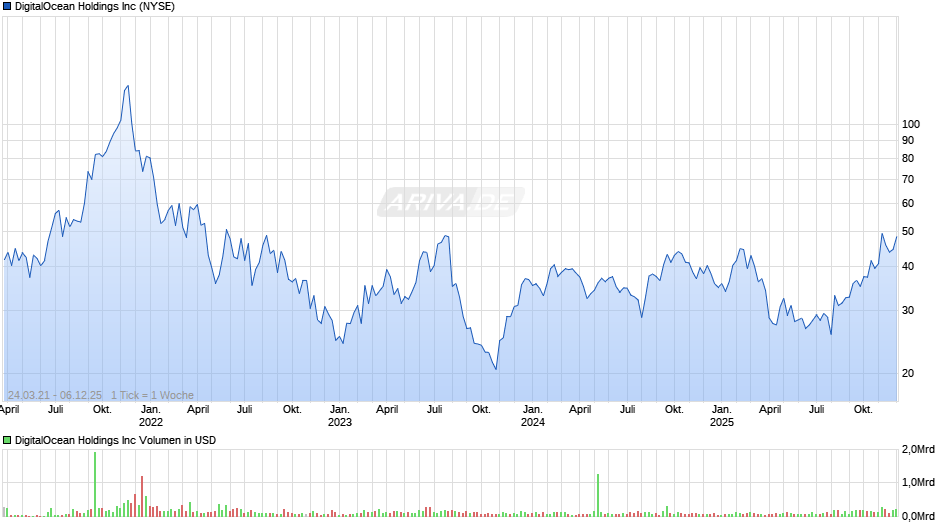Click the volume axis label '0,0Mrd'
The width and height of the screenshot is (940, 526).
[918, 516]
